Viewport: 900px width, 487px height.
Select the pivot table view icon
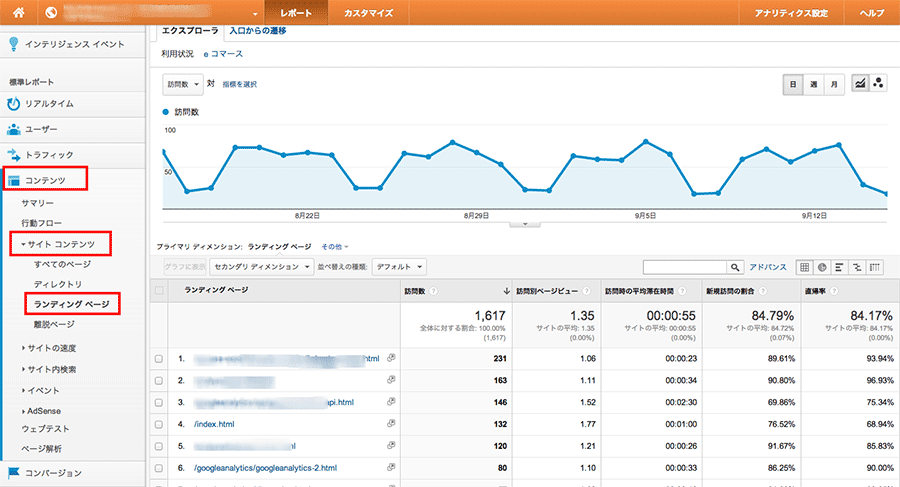coord(875,267)
